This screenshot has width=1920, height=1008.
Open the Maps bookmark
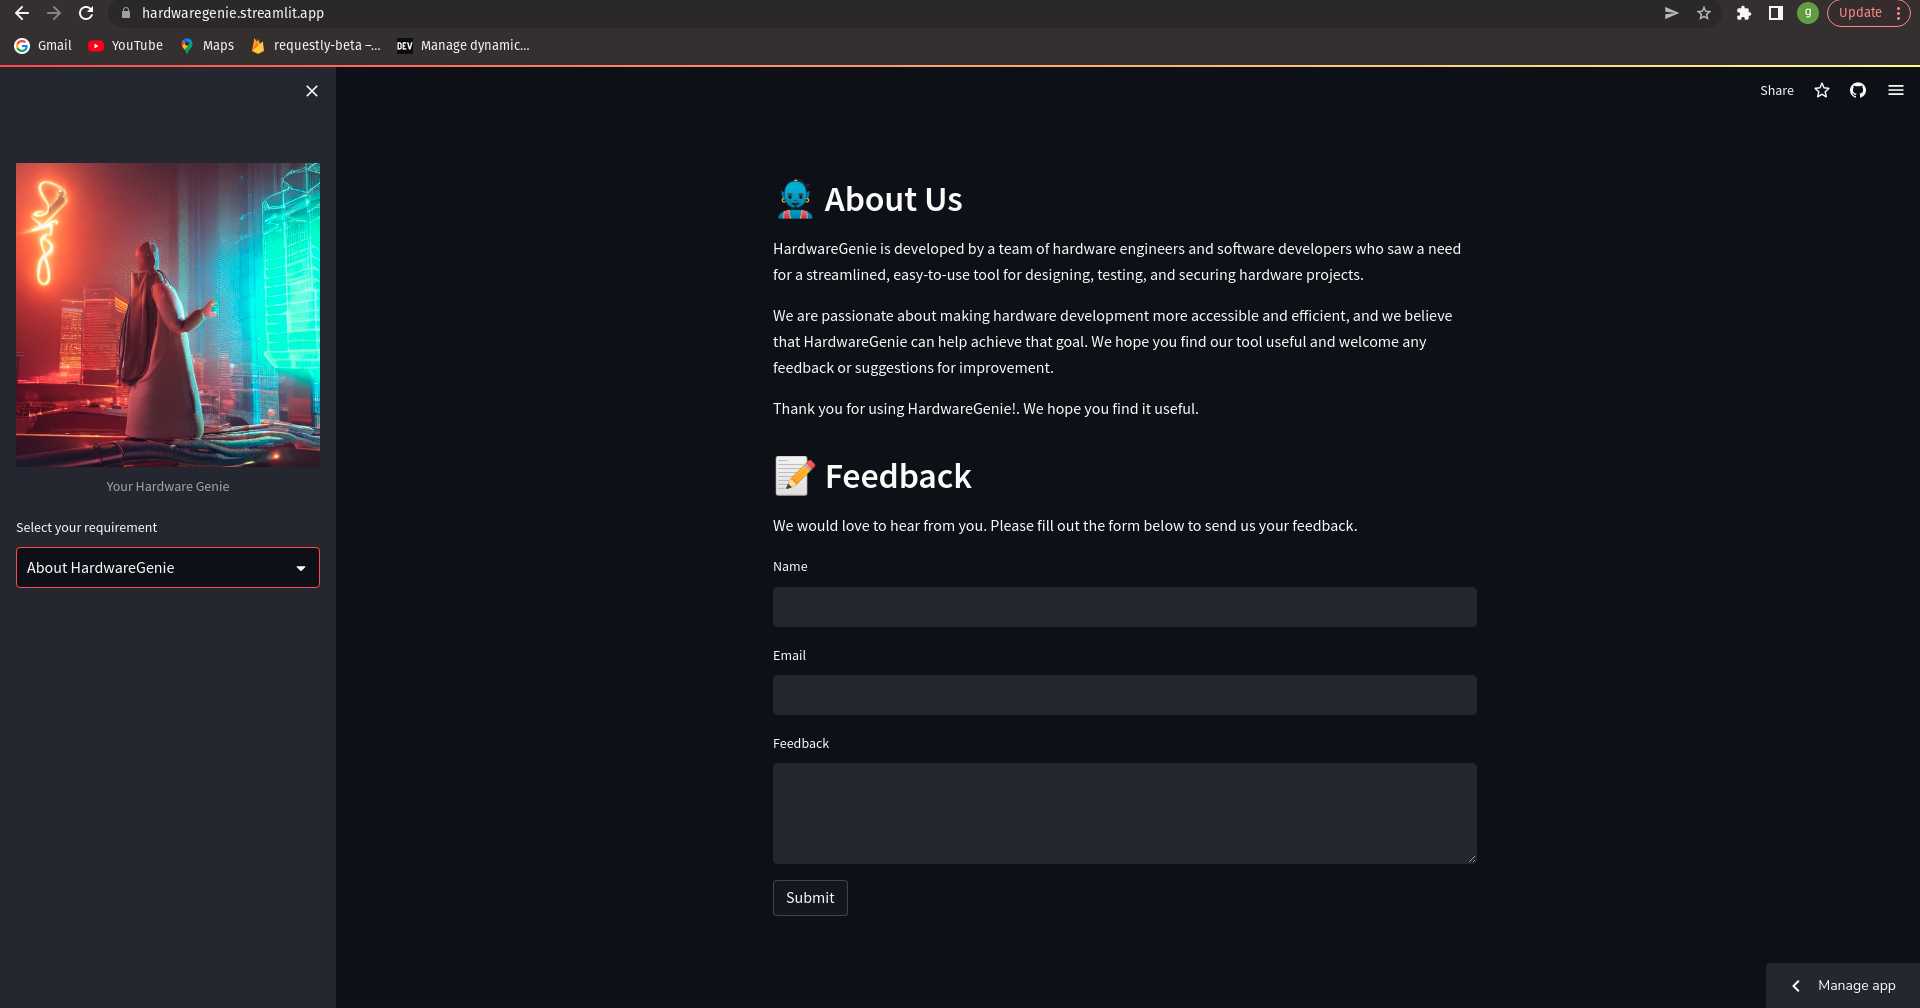[x=207, y=45]
